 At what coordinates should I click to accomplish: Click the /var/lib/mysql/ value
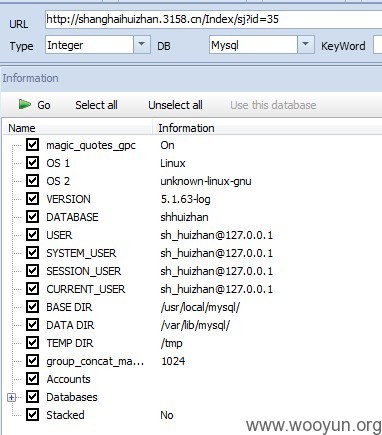(x=195, y=325)
